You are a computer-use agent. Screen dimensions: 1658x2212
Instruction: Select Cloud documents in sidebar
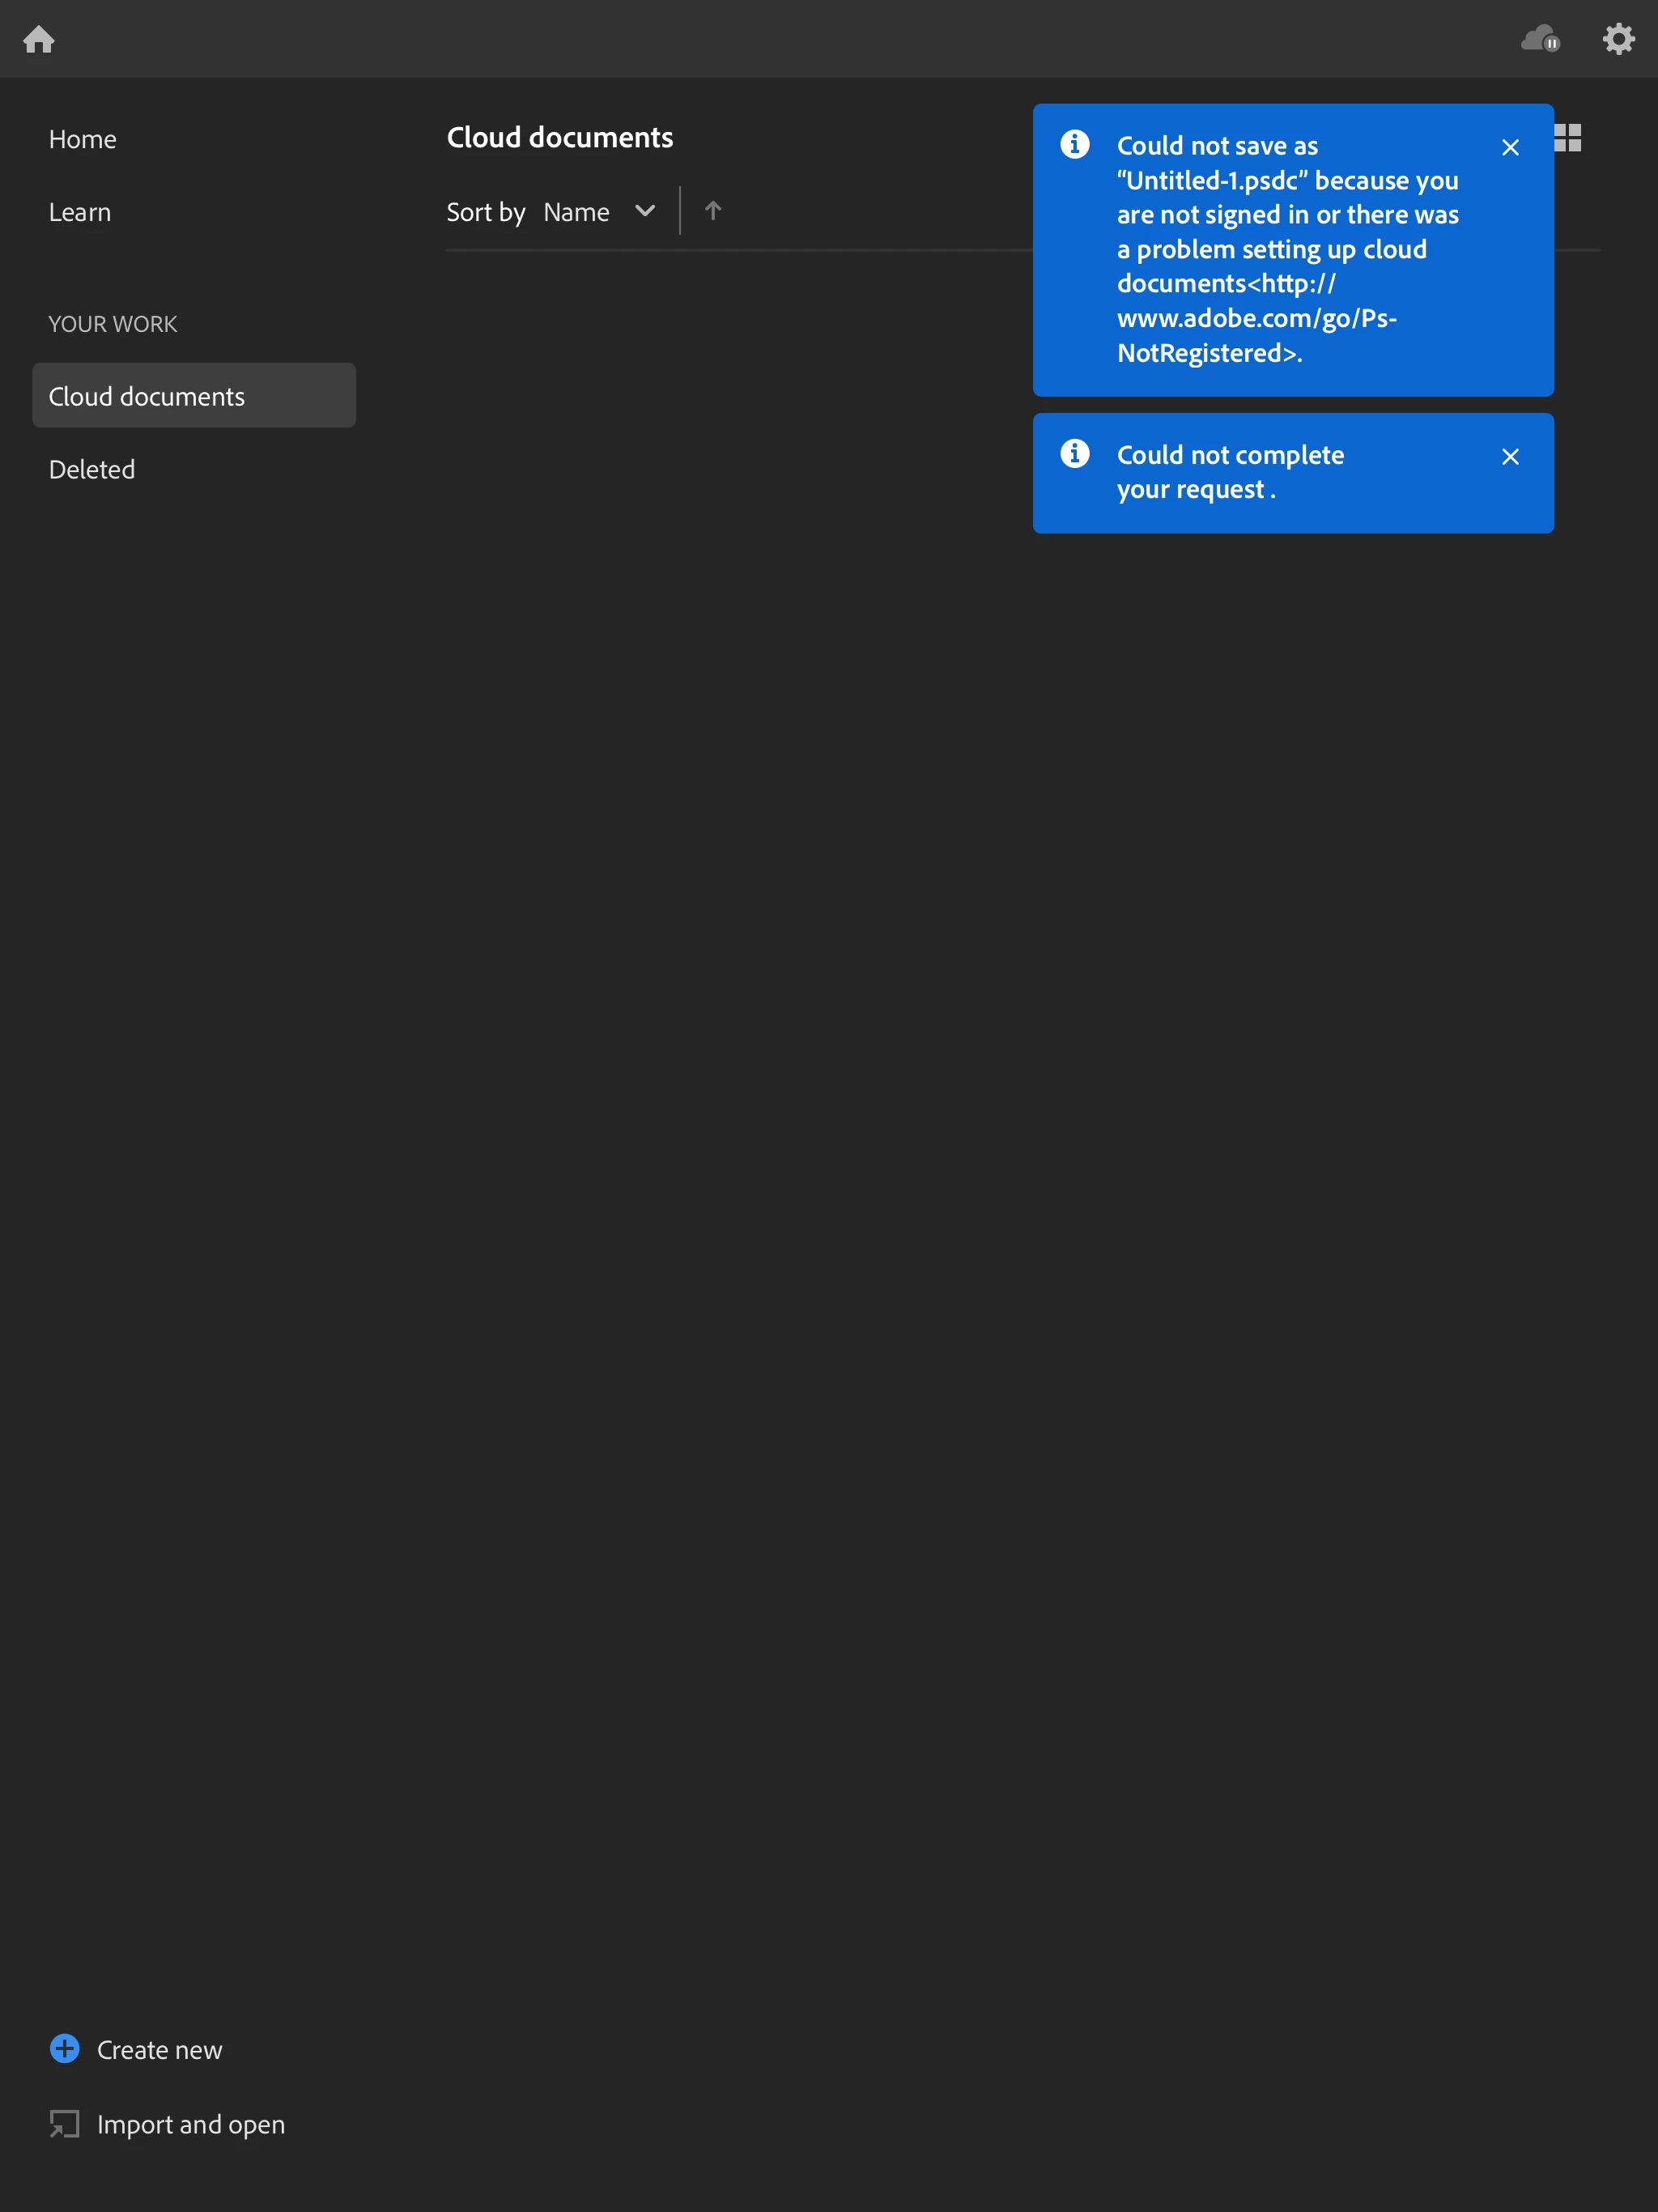[147, 396]
